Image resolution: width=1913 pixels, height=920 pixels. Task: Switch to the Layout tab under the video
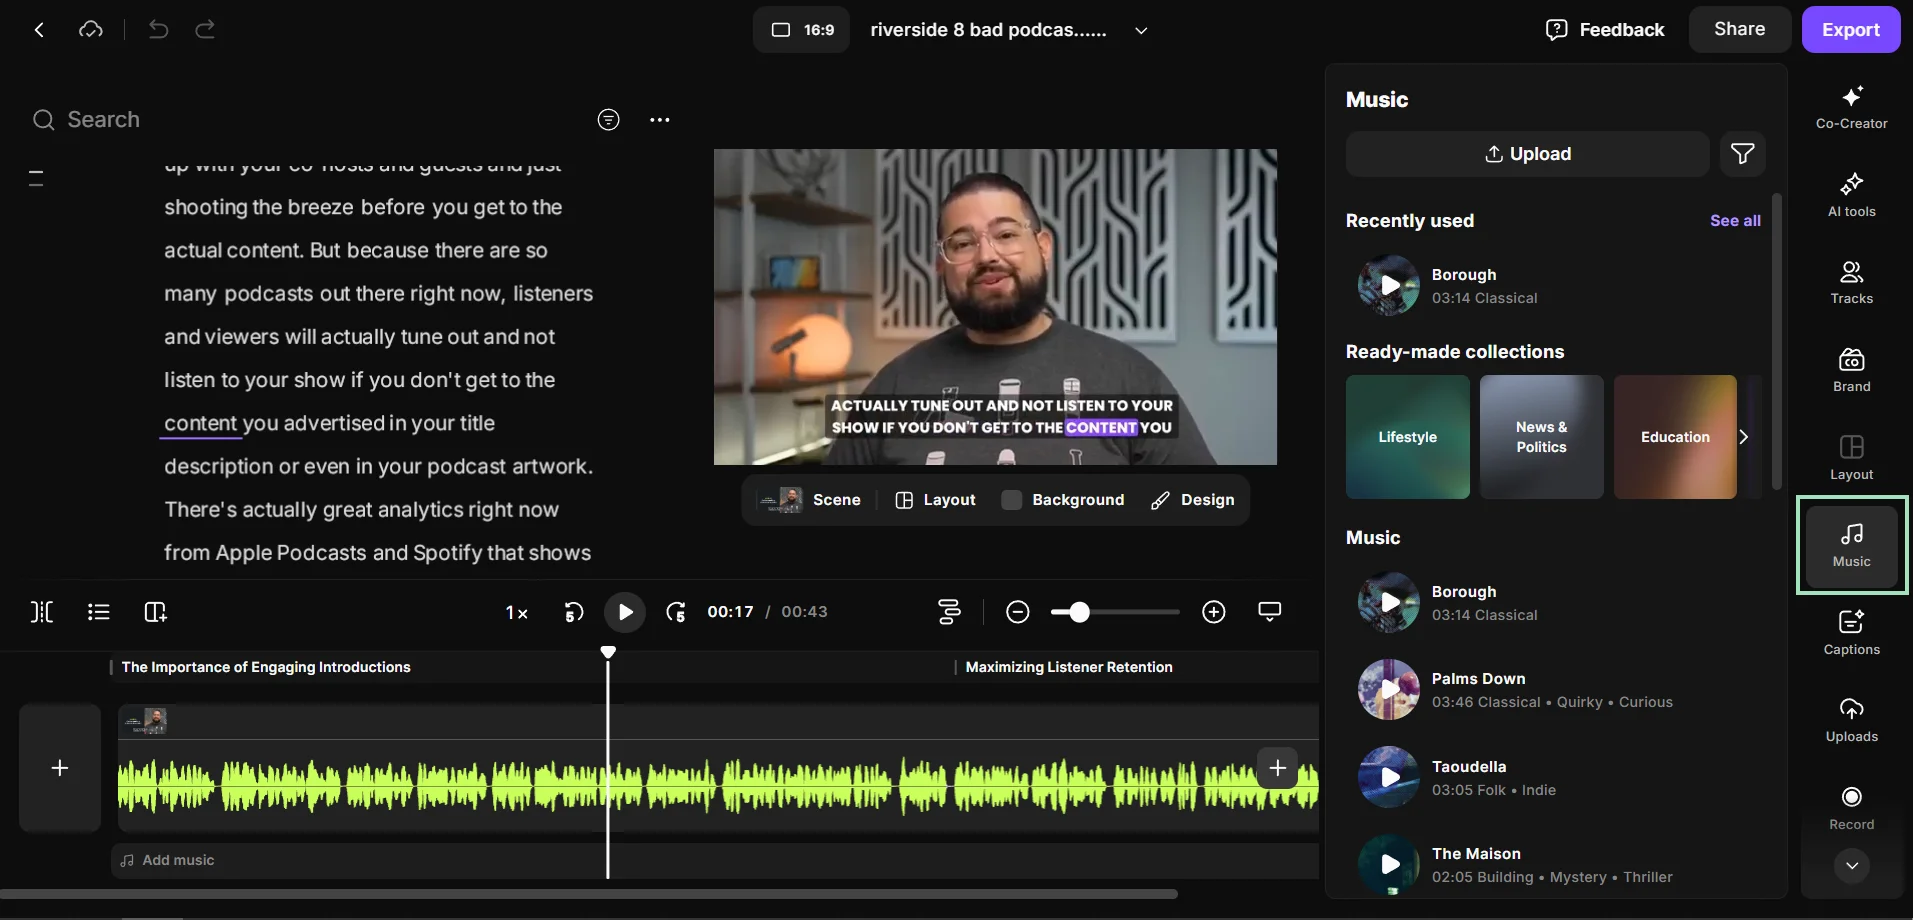point(934,500)
